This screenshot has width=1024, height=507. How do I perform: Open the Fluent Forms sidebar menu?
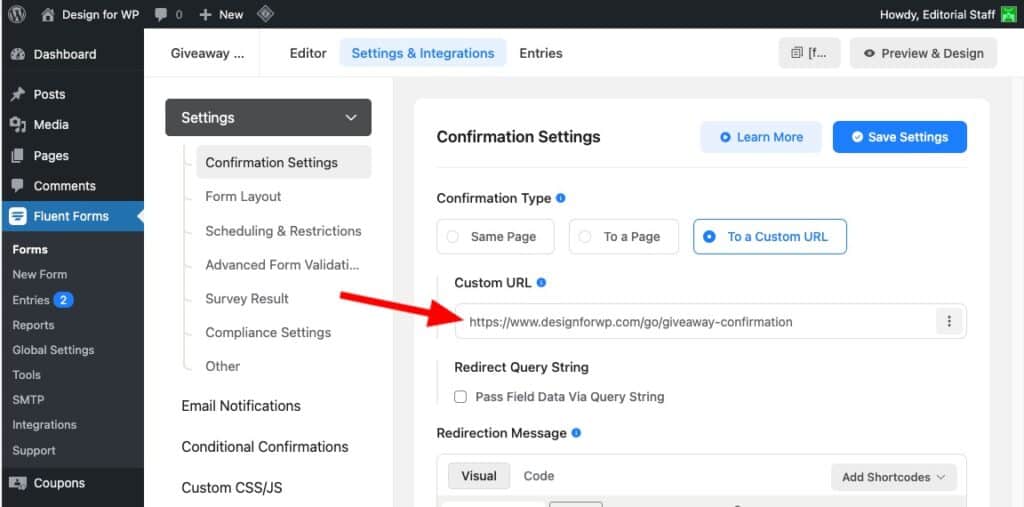pos(70,216)
